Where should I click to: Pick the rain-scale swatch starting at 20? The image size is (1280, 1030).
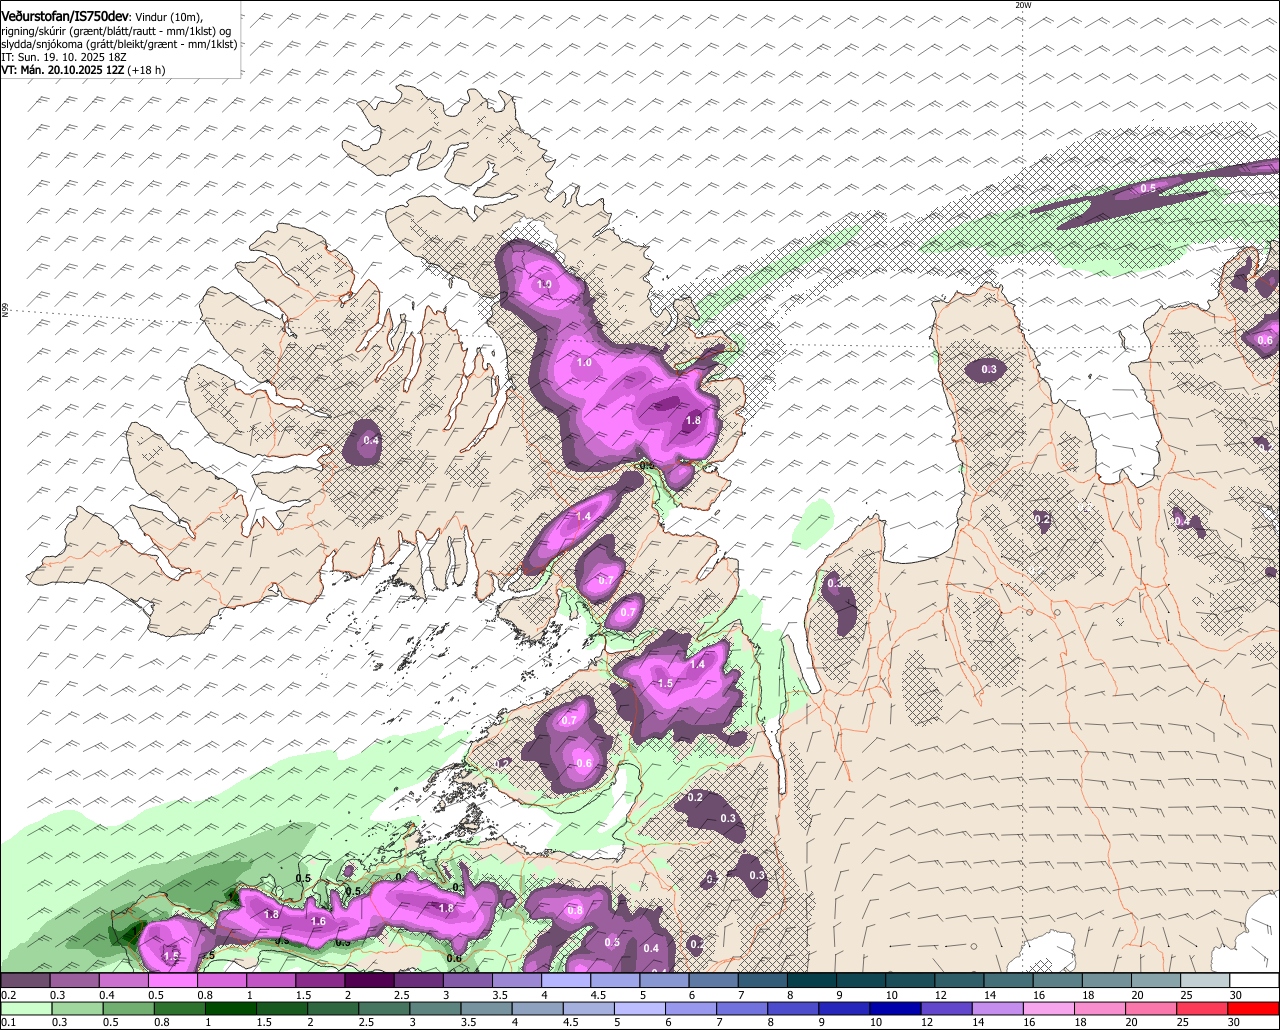pyautogui.click(x=1152, y=1009)
